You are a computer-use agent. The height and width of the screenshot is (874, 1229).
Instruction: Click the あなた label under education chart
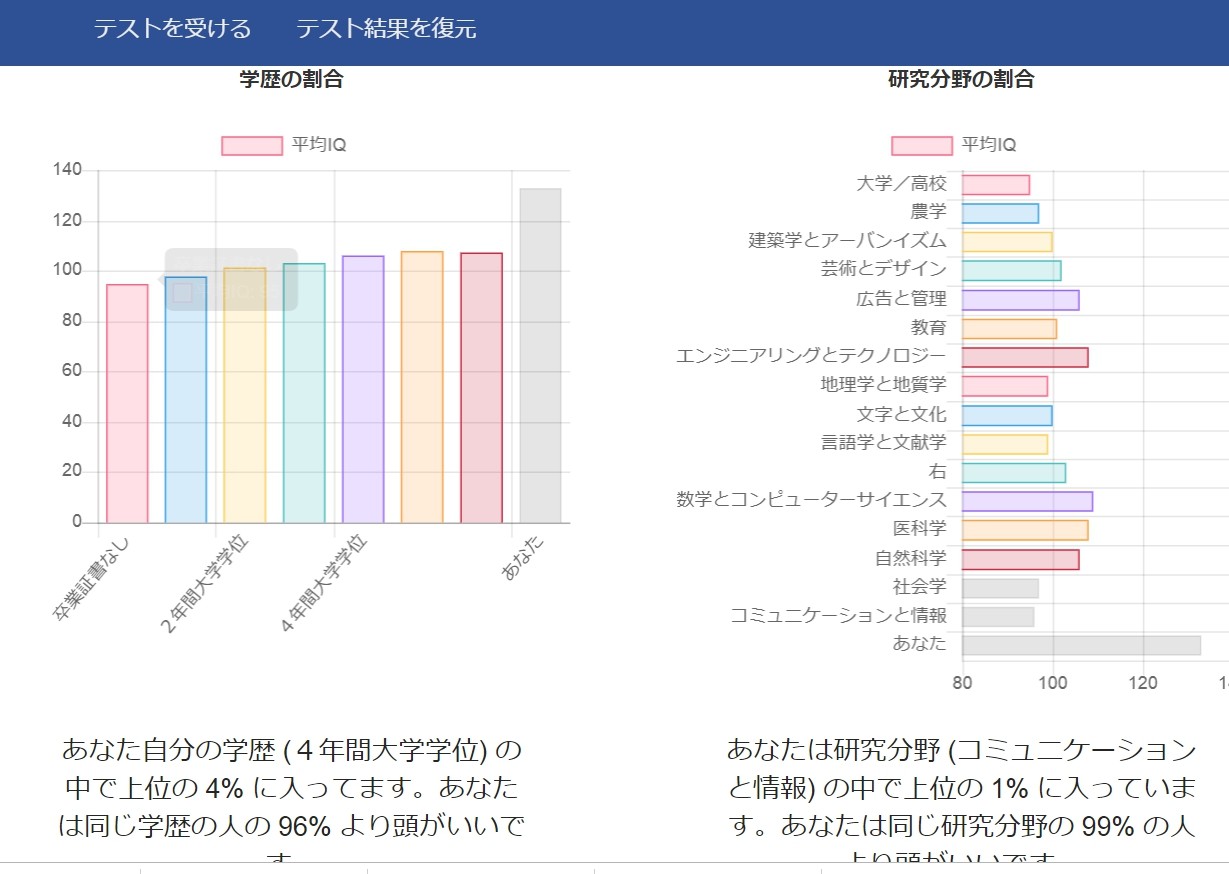click(x=524, y=556)
